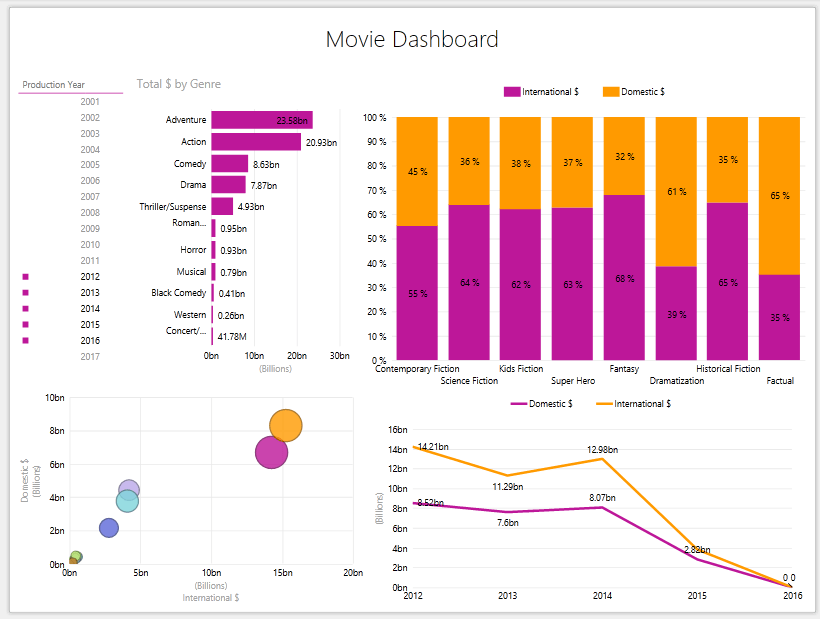Select the Drama genre bar
The width and height of the screenshot is (820, 619).
point(228,185)
